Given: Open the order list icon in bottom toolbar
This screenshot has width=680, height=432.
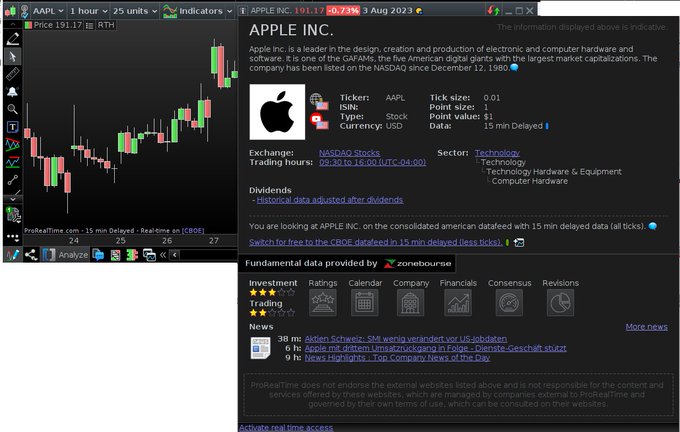Looking at the screenshot, I should click(115, 255).
